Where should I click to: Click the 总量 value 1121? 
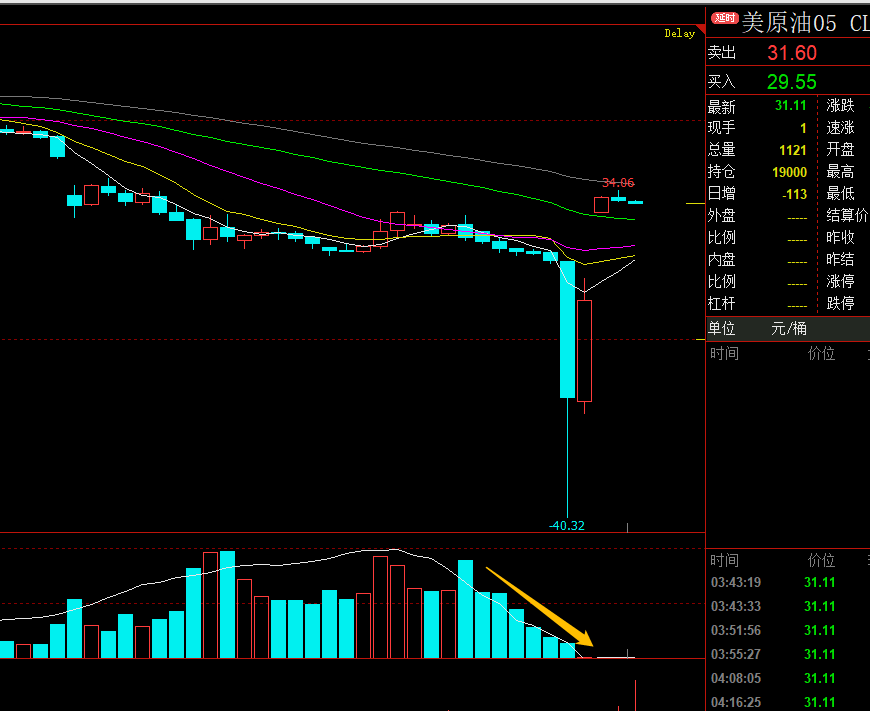[x=792, y=150]
